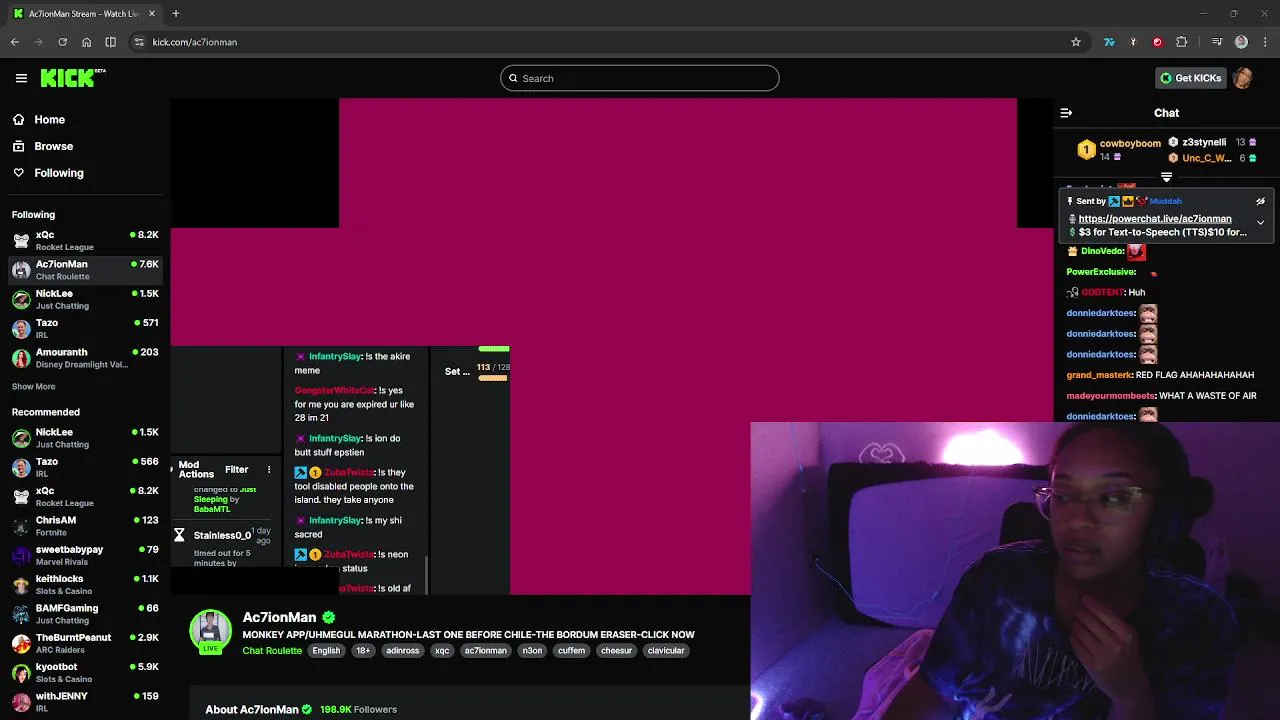Click the n3on tag

[532, 650]
